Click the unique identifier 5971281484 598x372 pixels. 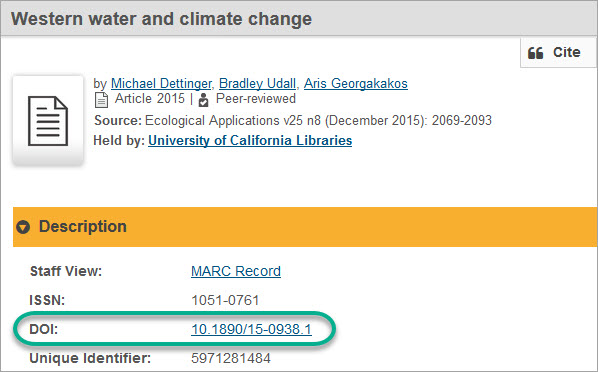tap(231, 358)
